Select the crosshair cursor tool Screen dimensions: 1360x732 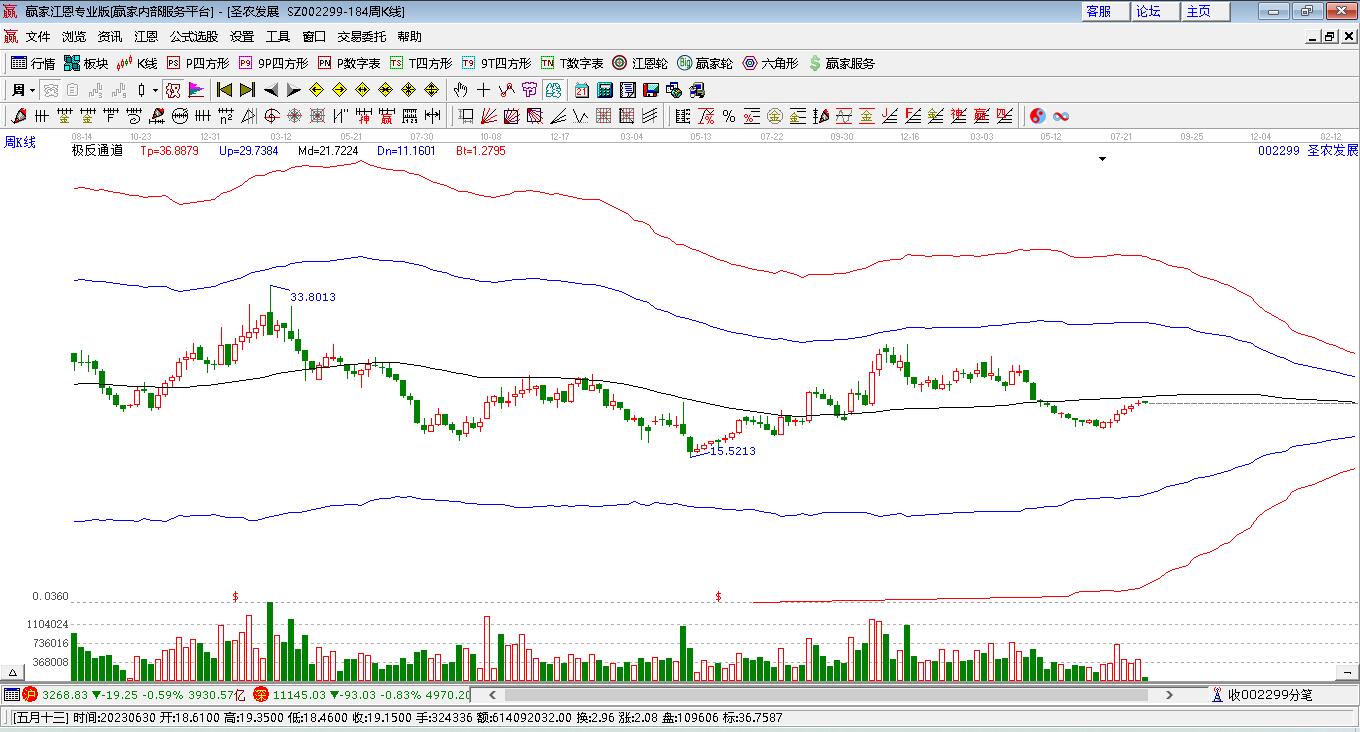tap(483, 90)
